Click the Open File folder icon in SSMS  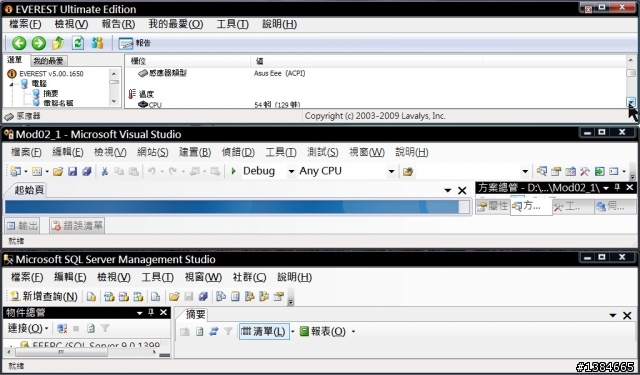[x=174, y=297]
